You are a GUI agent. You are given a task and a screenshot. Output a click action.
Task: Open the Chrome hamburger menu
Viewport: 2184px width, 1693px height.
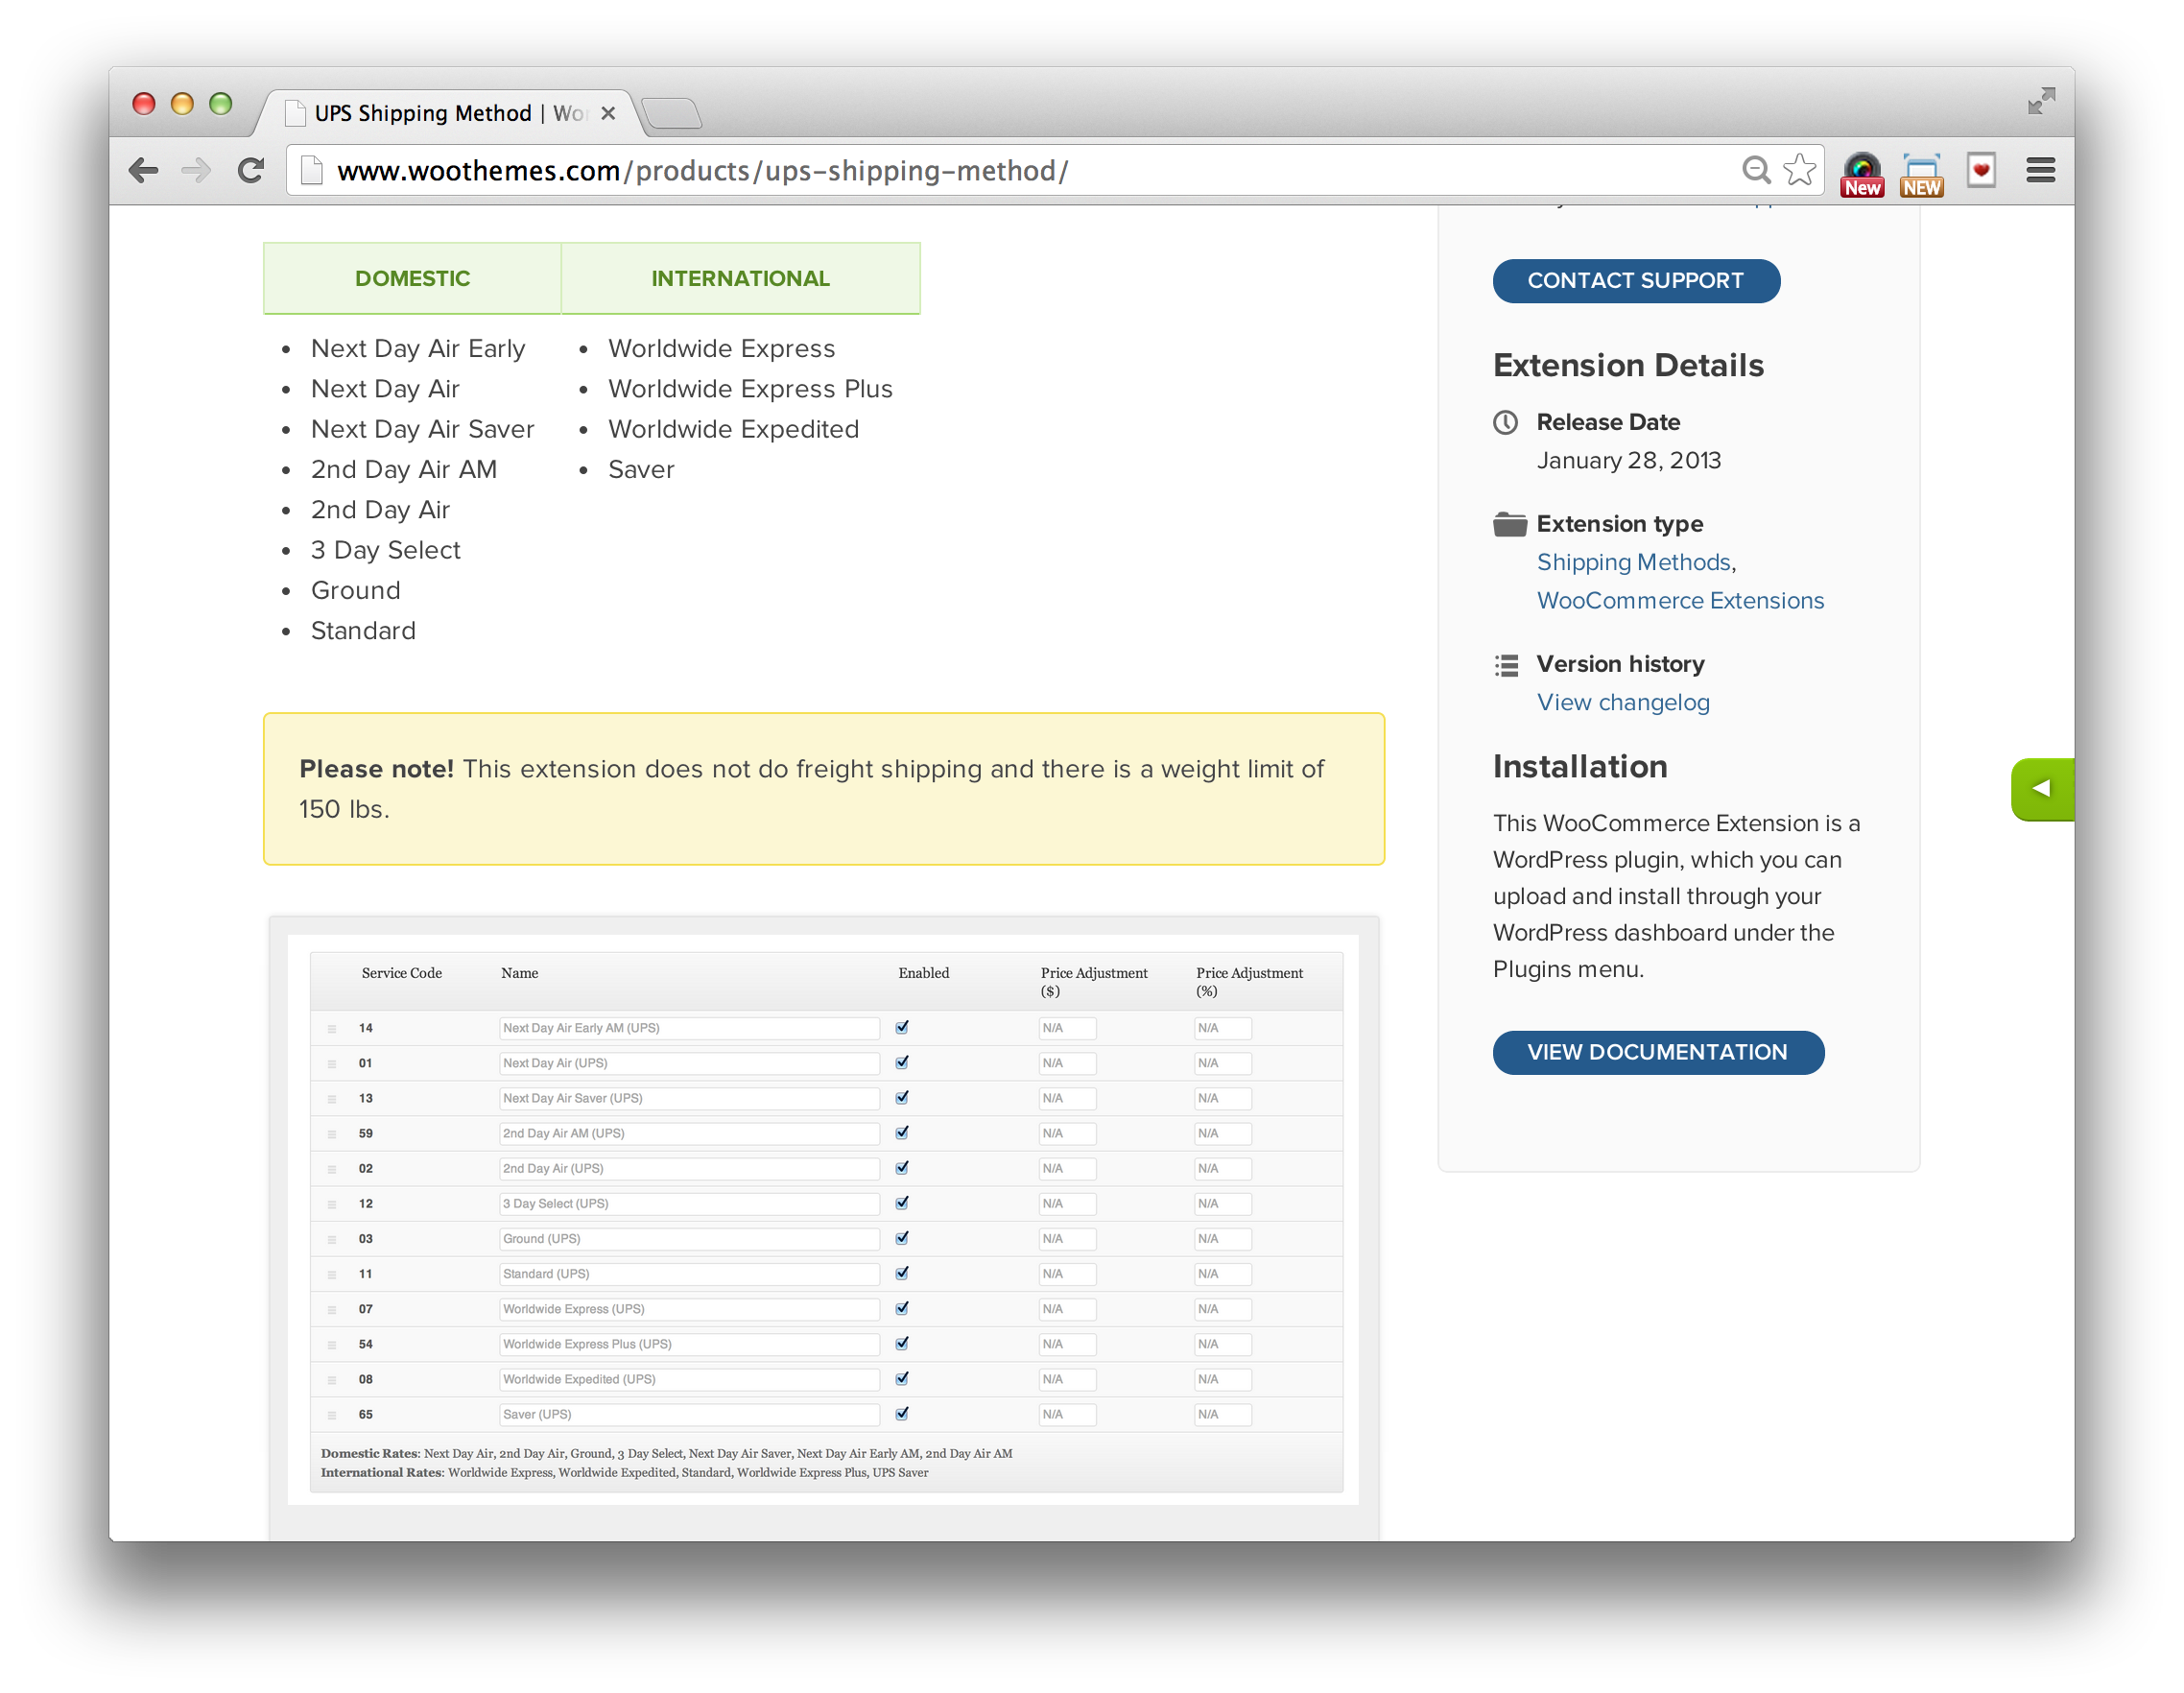point(2040,170)
